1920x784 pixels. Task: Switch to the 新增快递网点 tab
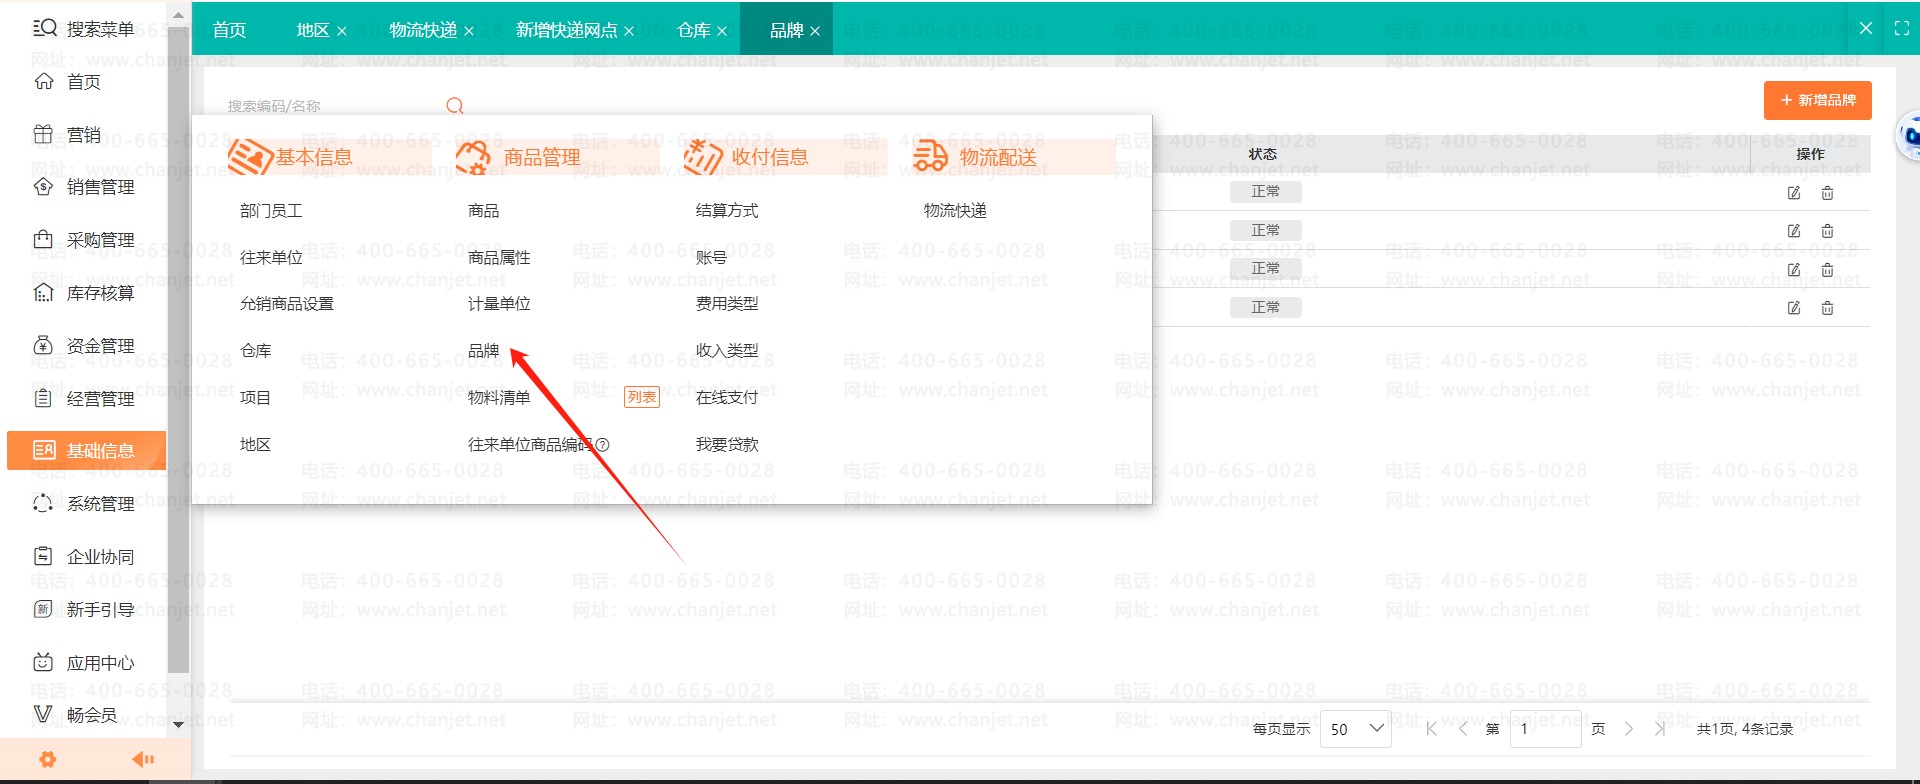click(x=567, y=30)
